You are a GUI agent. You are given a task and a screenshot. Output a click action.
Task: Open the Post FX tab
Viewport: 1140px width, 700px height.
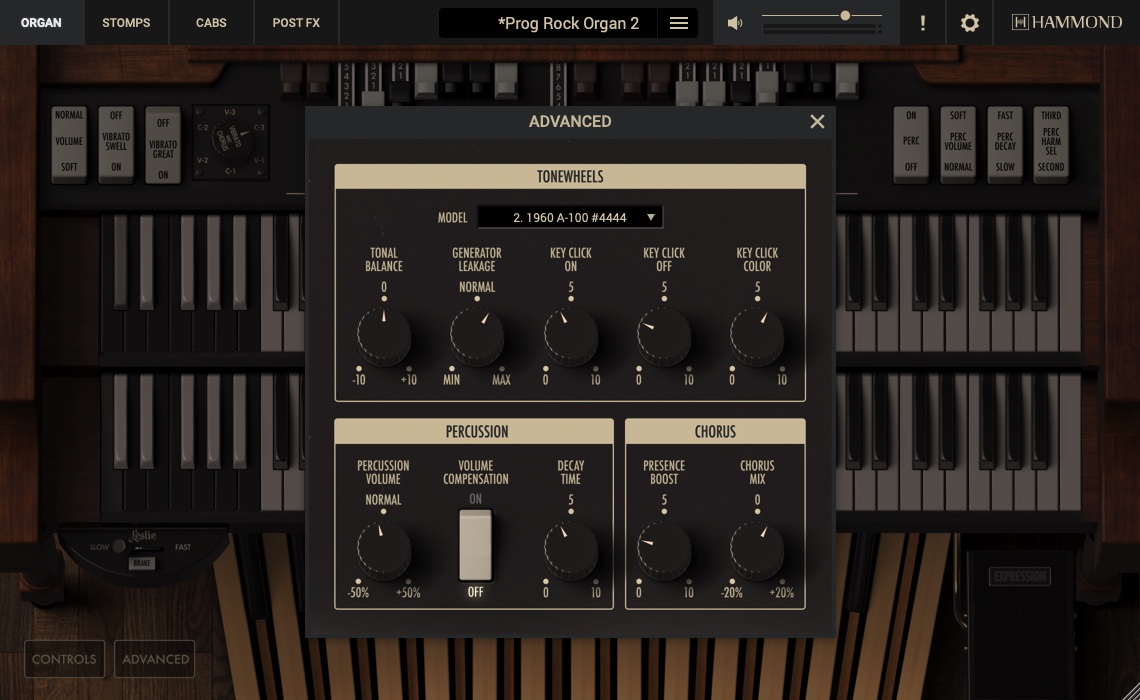pos(296,23)
